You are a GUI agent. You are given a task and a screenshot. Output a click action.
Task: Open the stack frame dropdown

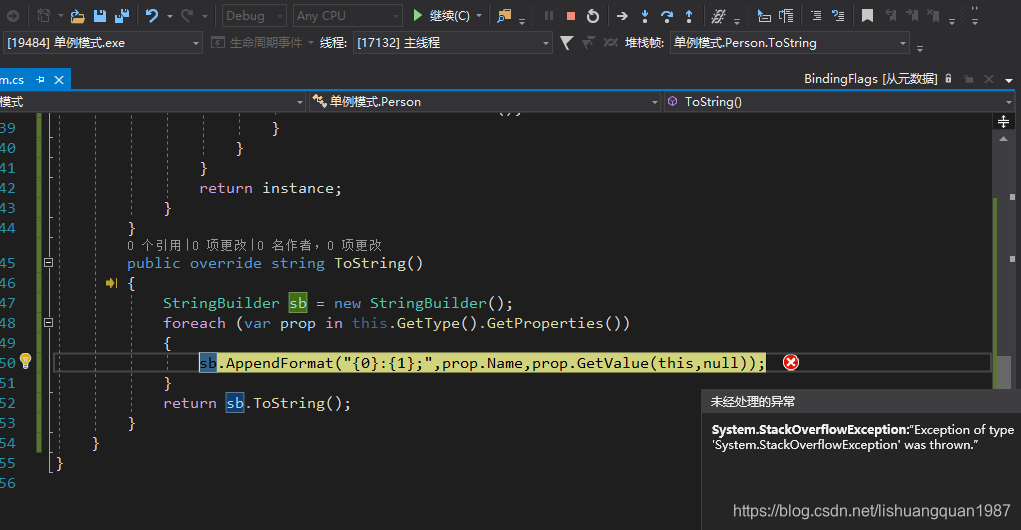(790, 43)
